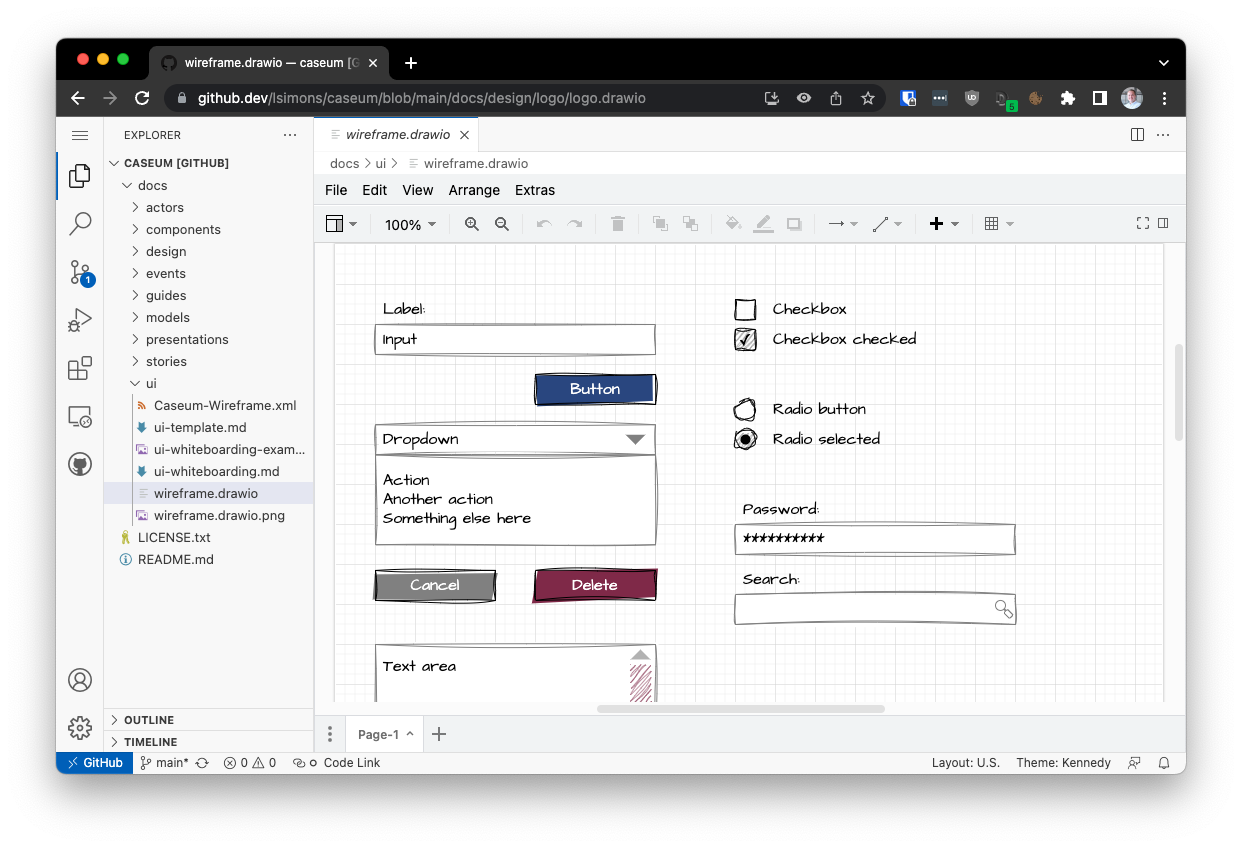Click the notifications bell in status bar
The image size is (1242, 848).
(1164, 763)
